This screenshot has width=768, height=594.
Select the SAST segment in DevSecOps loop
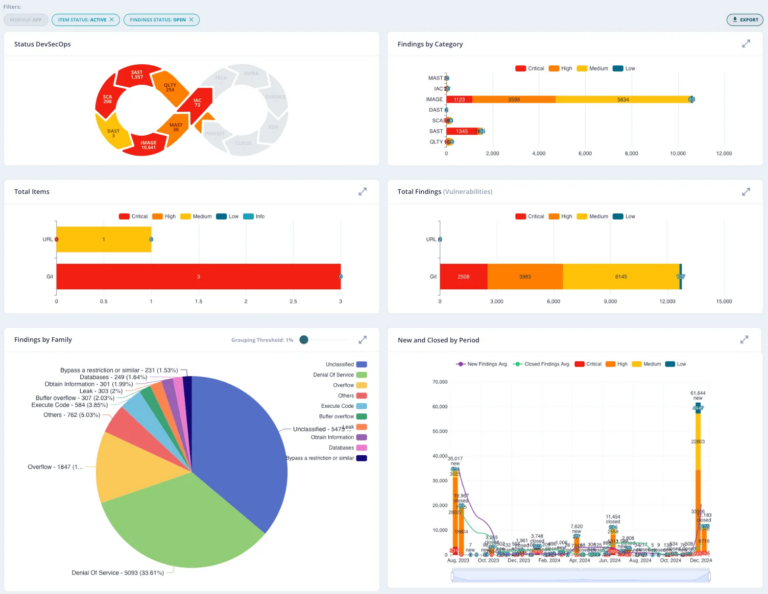(x=136, y=75)
